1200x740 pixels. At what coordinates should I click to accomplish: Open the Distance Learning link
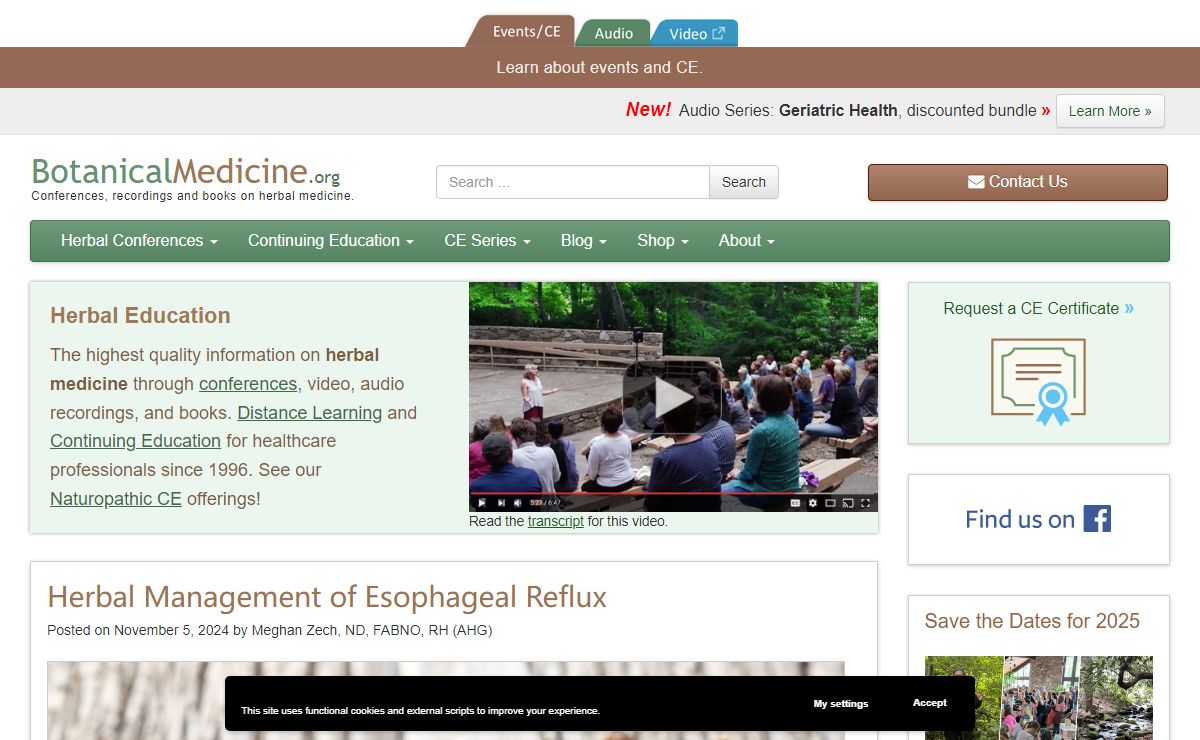310,412
